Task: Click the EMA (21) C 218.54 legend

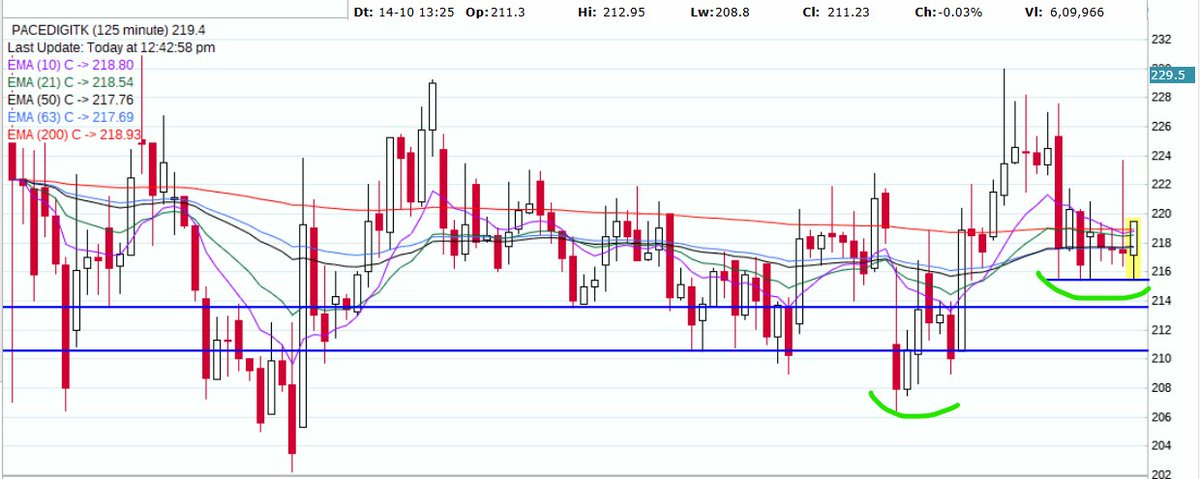Action: 71,81
